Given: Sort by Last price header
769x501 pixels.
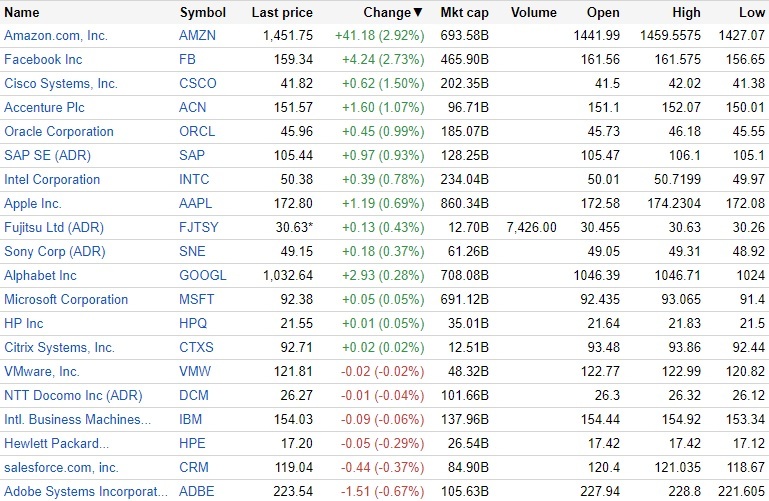Looking at the screenshot, I should point(282,13).
